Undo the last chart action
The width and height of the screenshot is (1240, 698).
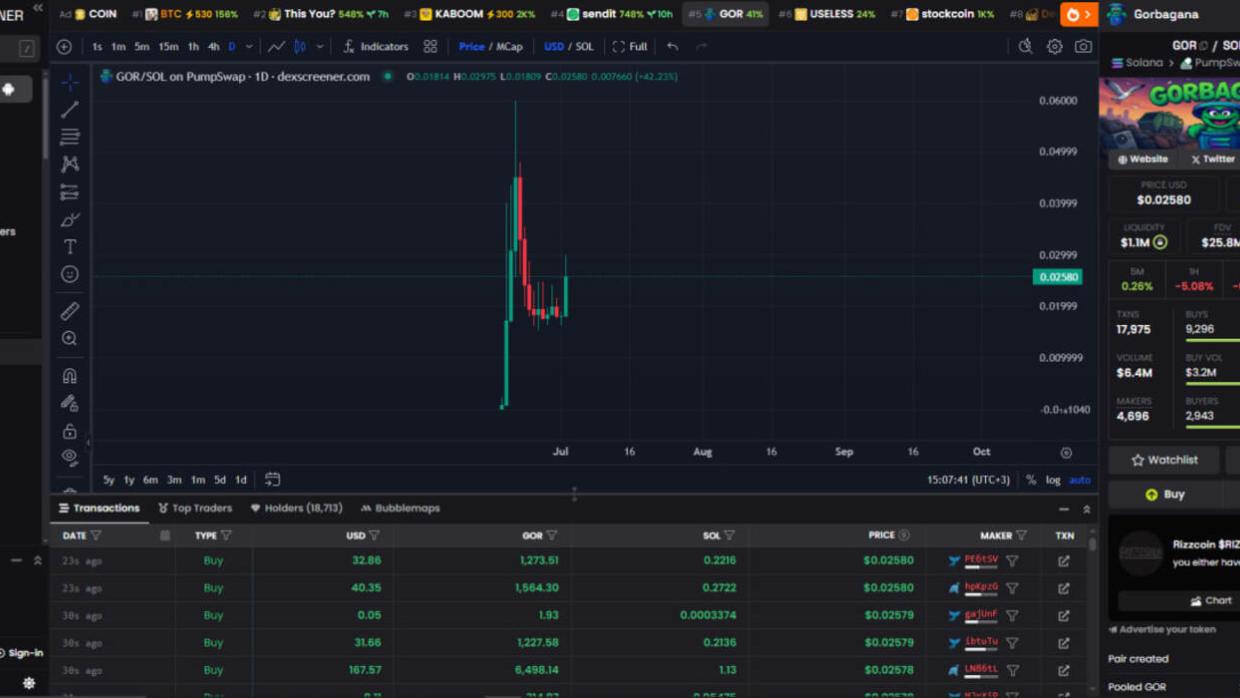672,46
